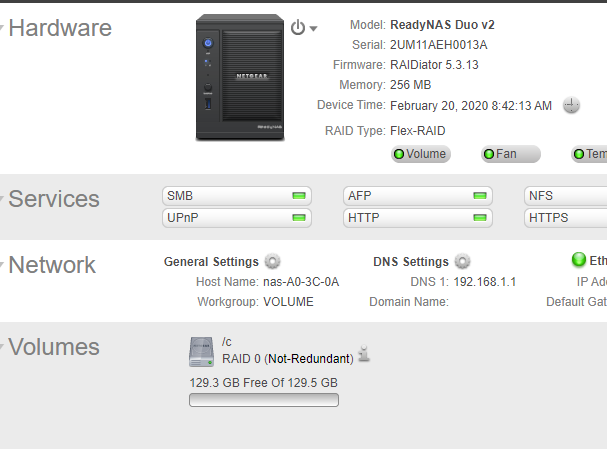Click the Fan status button
Image resolution: width=607 pixels, height=449 pixels.
click(510, 154)
